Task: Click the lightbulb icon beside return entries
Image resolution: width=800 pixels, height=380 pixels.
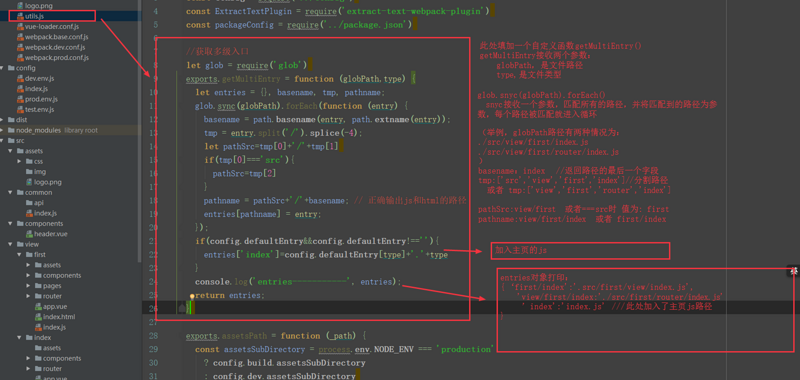Action: [x=192, y=296]
